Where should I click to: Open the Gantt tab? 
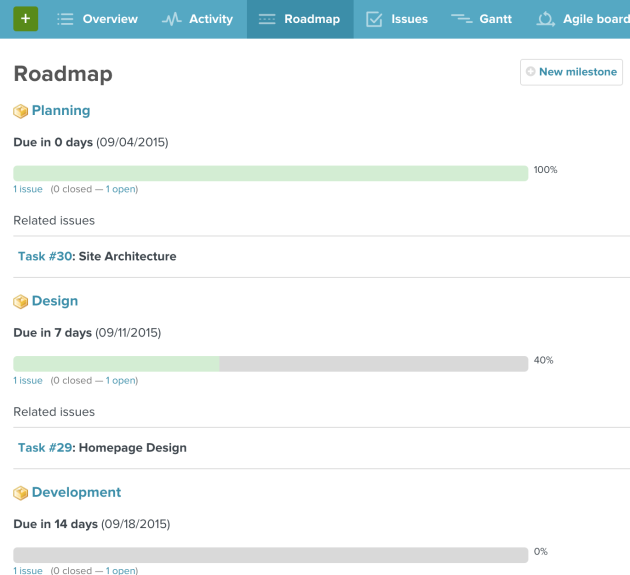coord(481,19)
